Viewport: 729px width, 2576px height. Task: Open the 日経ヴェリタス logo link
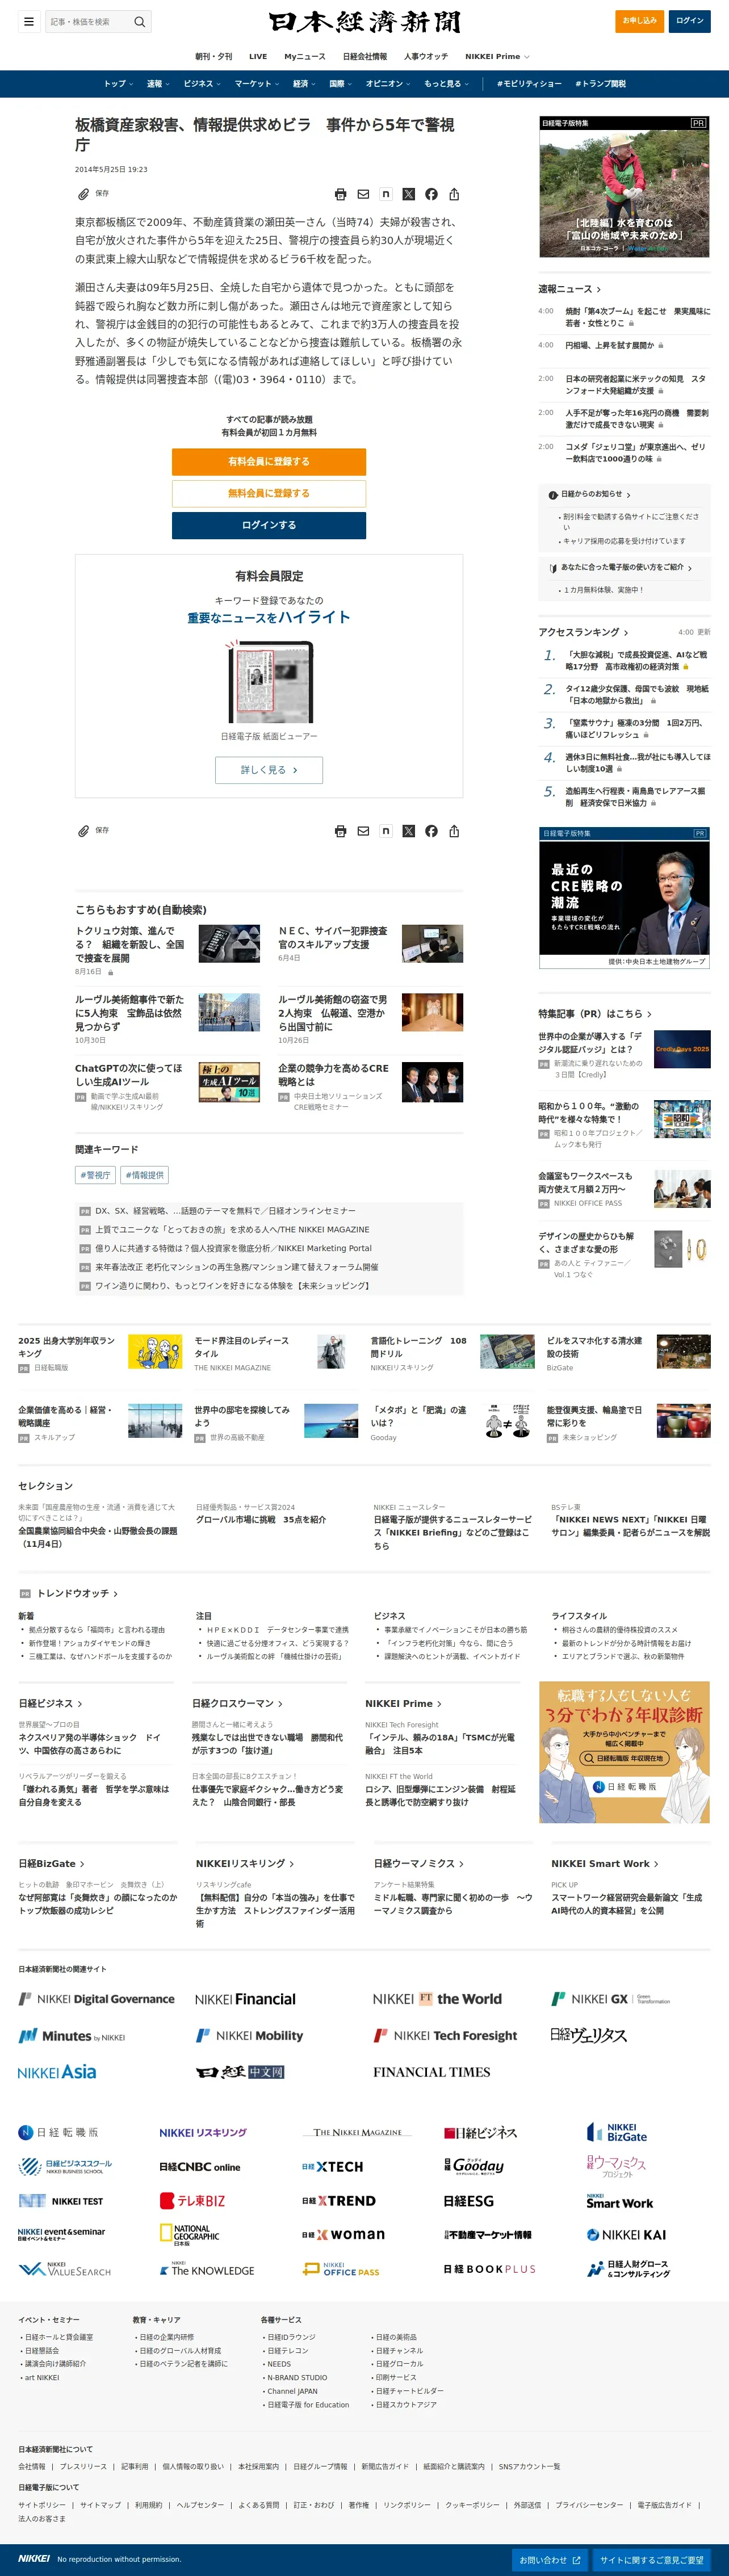pyautogui.click(x=588, y=2035)
